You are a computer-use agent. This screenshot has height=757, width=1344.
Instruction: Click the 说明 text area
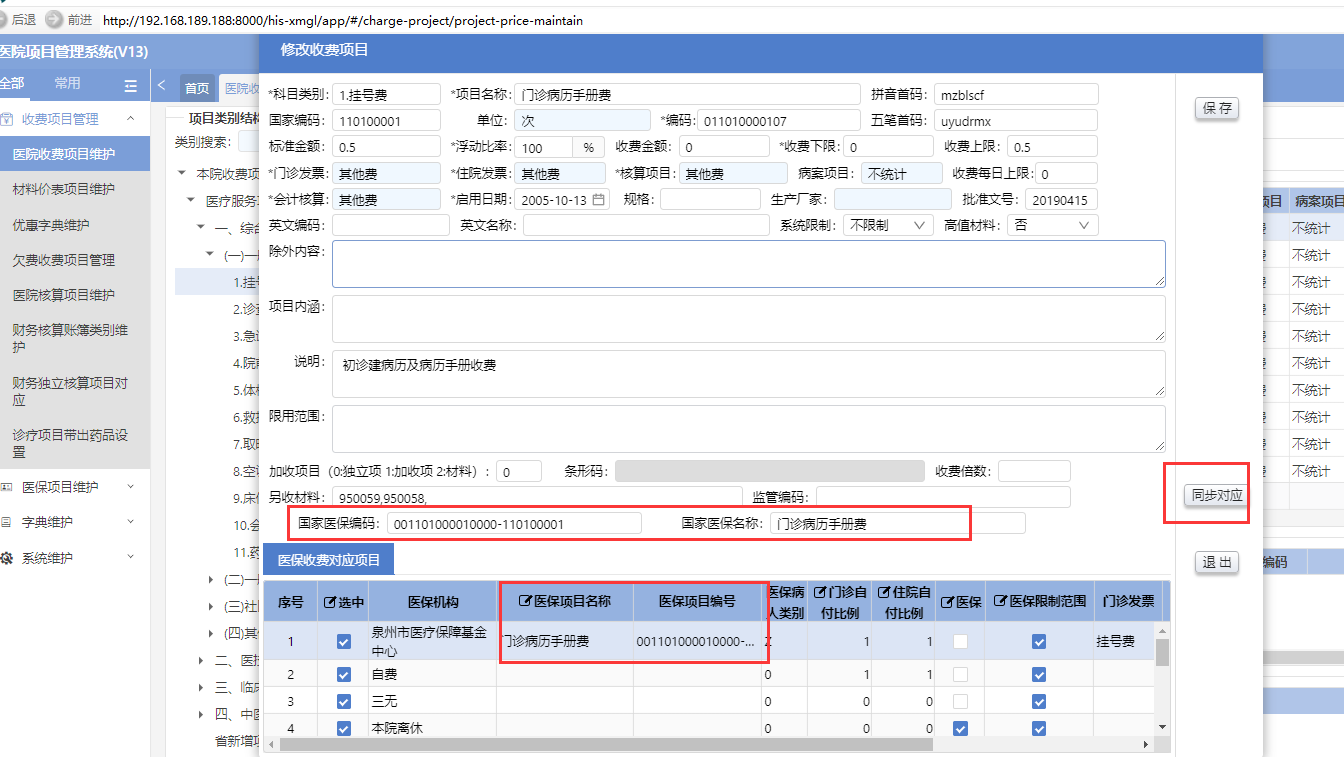click(749, 373)
